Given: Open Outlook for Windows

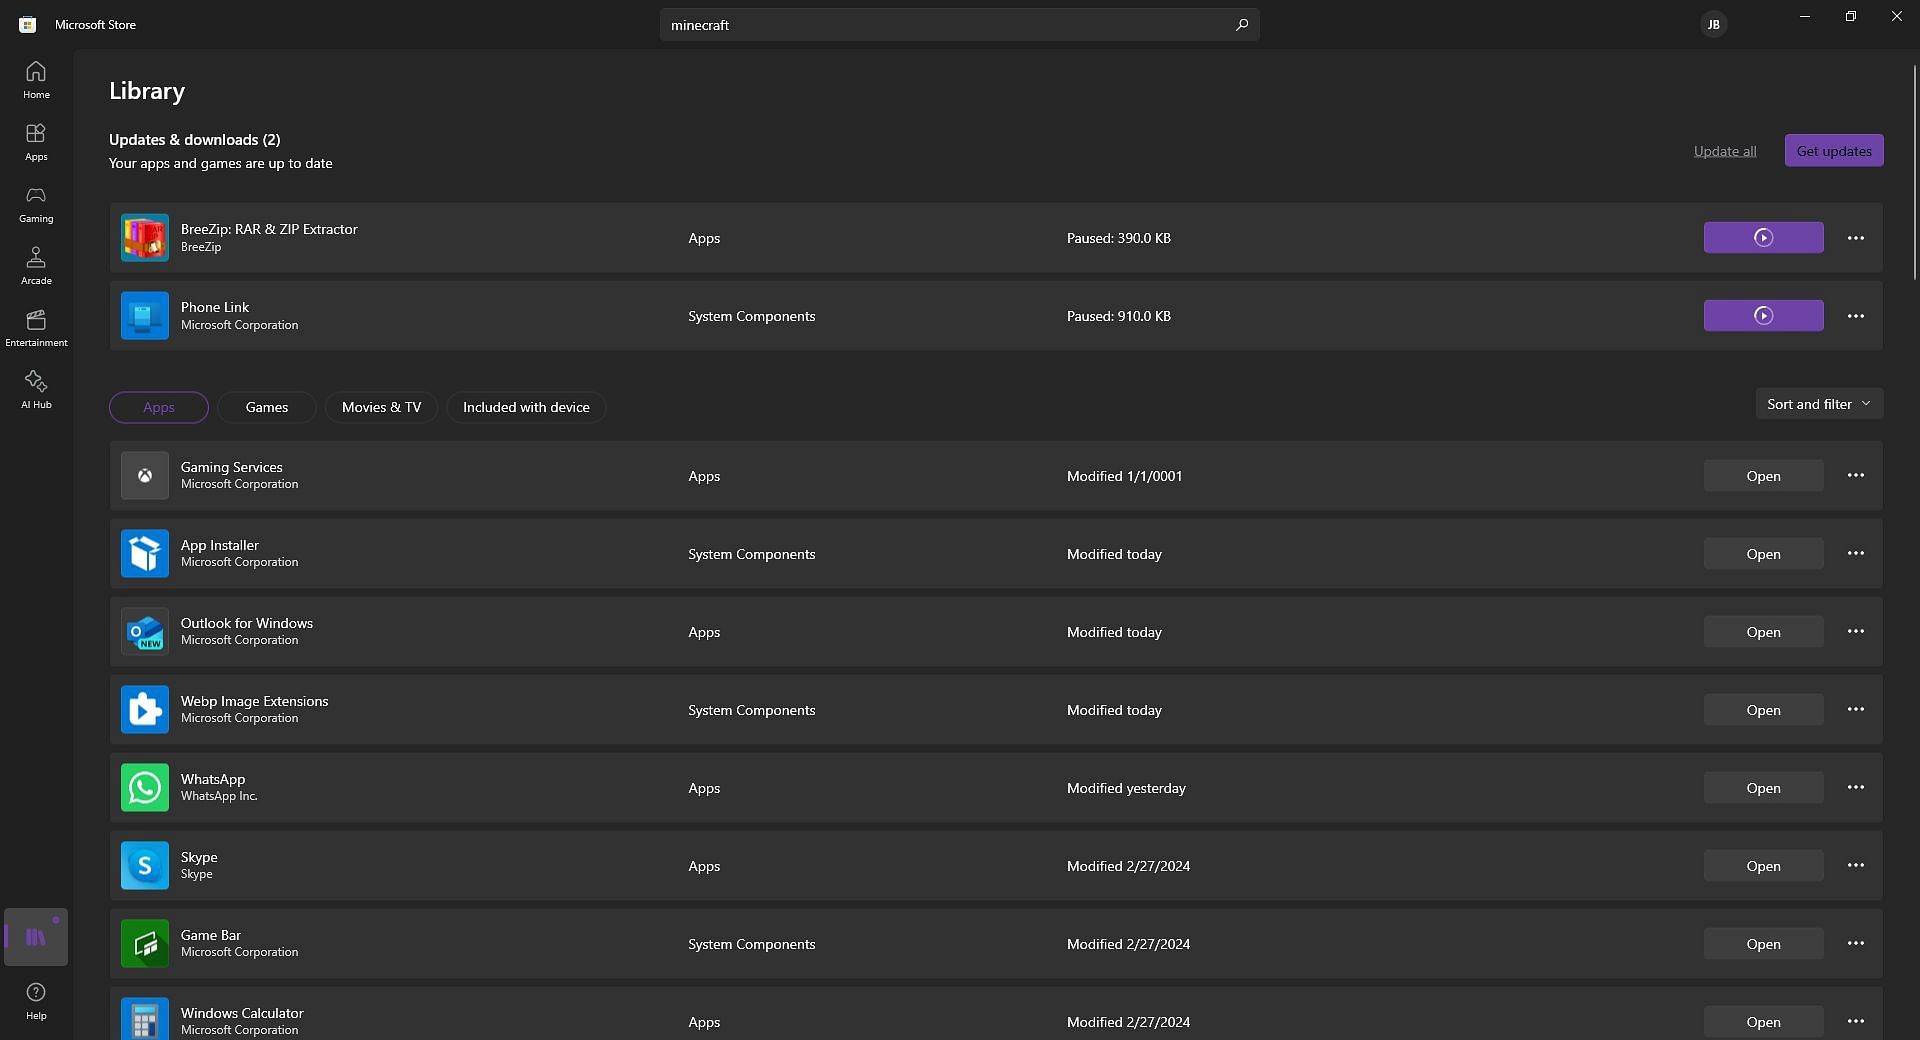Looking at the screenshot, I should (x=1763, y=632).
